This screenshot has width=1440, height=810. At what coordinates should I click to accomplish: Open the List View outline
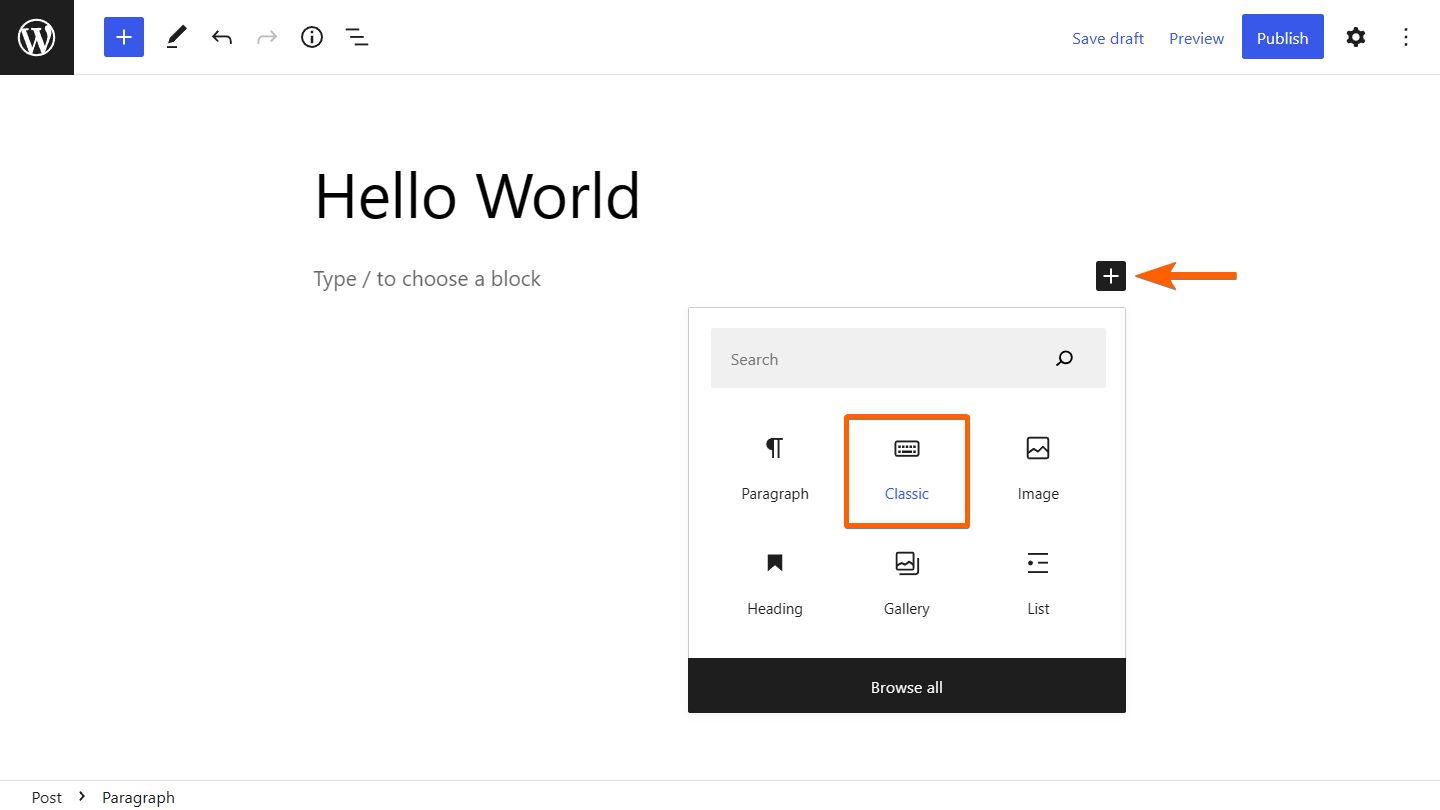pos(357,37)
